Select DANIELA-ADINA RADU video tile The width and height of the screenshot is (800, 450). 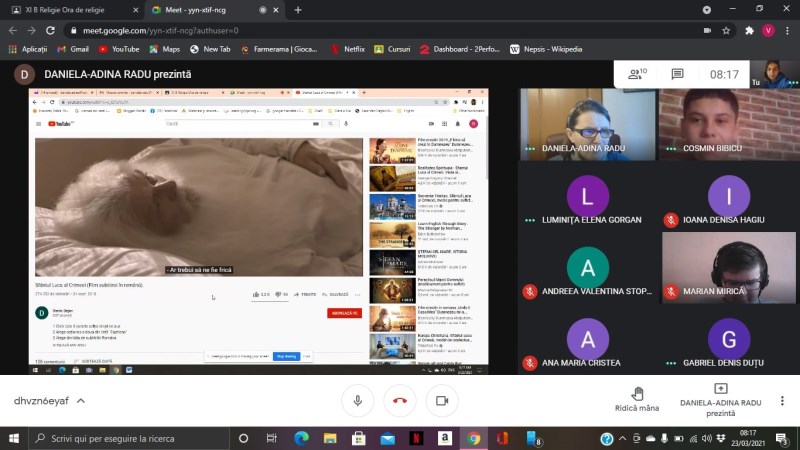coord(587,124)
